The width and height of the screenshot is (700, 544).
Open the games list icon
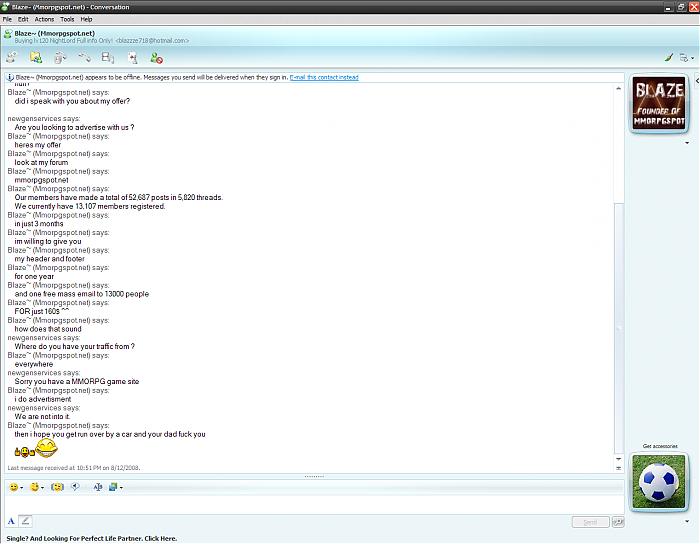pos(133,58)
